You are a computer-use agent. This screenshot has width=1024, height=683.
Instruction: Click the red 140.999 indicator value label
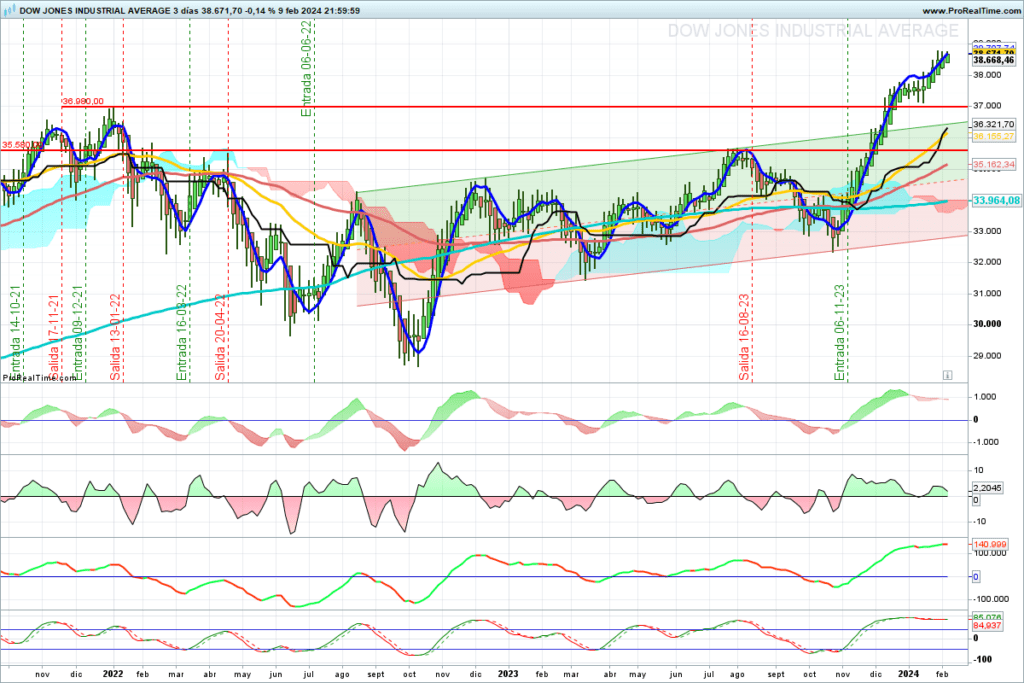(990, 544)
